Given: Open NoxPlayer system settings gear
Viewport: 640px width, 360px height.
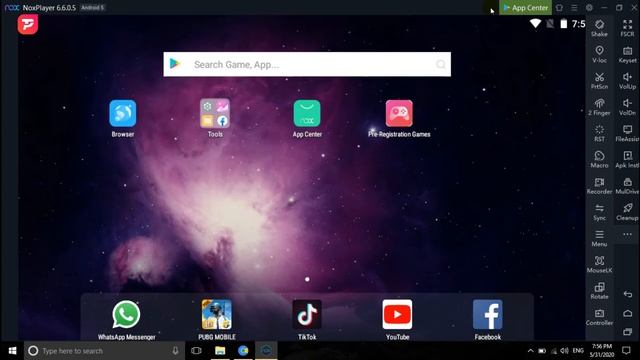Looking at the screenshot, I should (x=589, y=8).
